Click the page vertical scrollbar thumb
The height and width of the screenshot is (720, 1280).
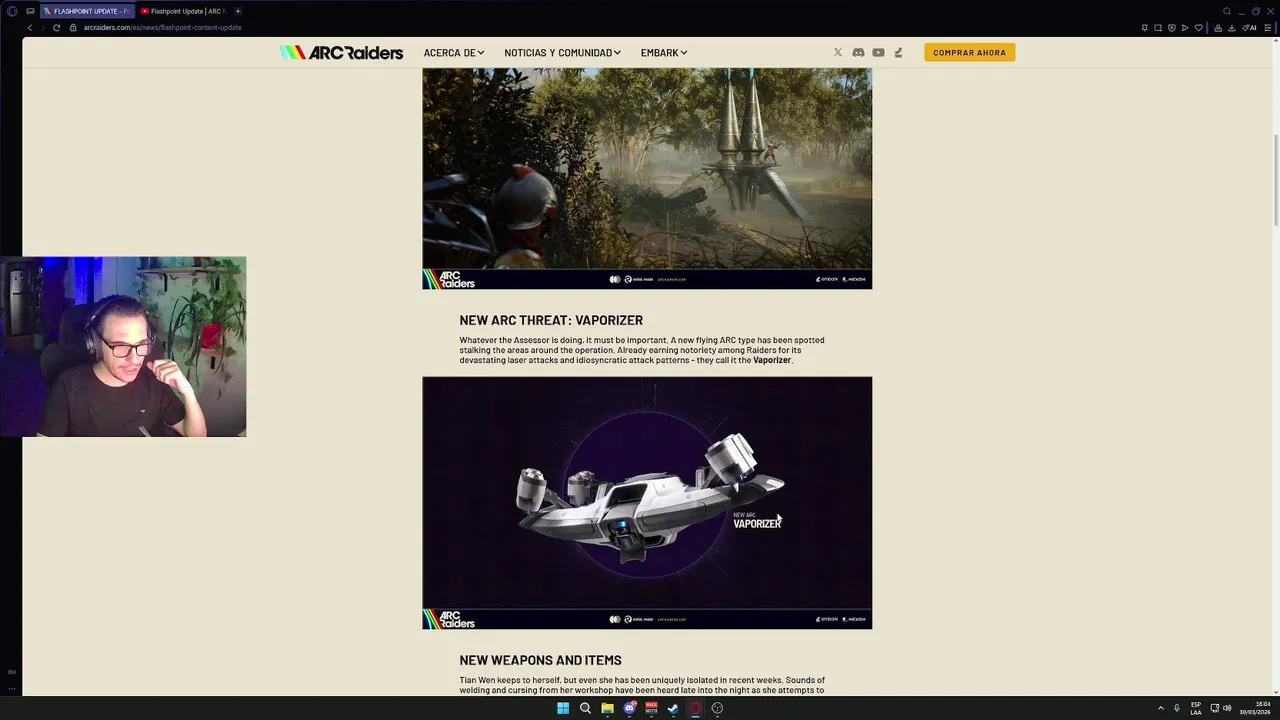pos(1276,180)
